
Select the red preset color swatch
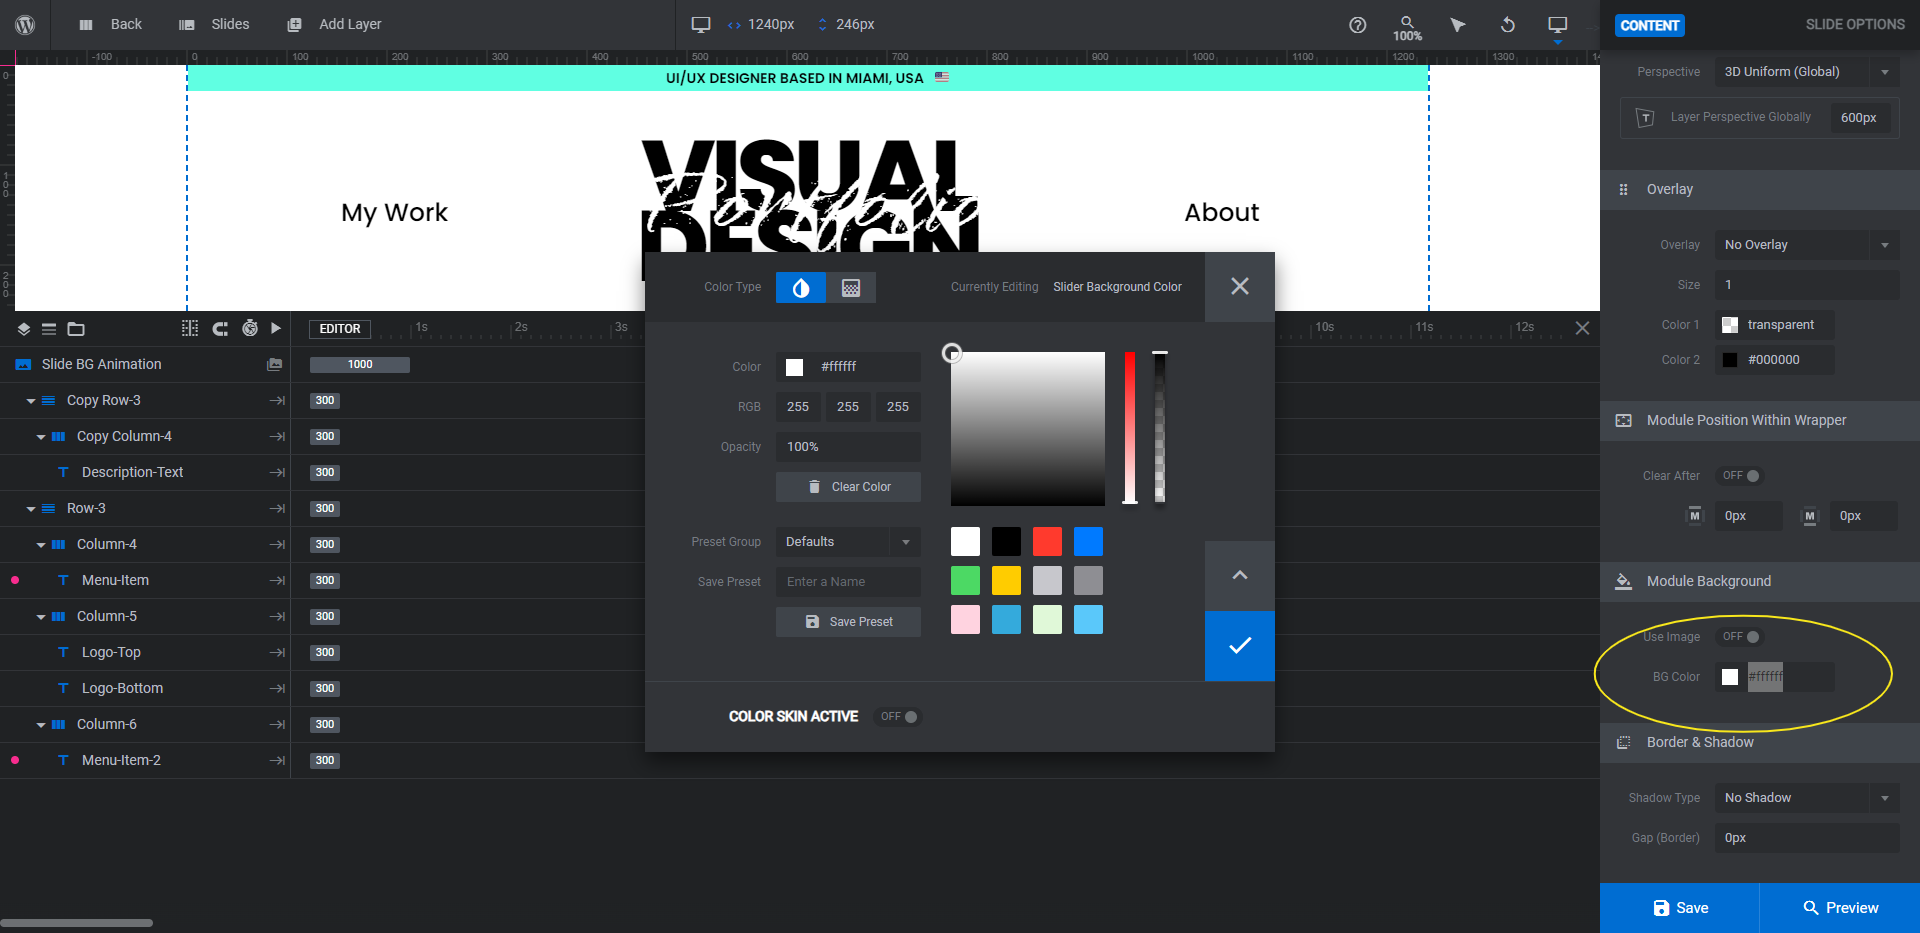(x=1047, y=542)
